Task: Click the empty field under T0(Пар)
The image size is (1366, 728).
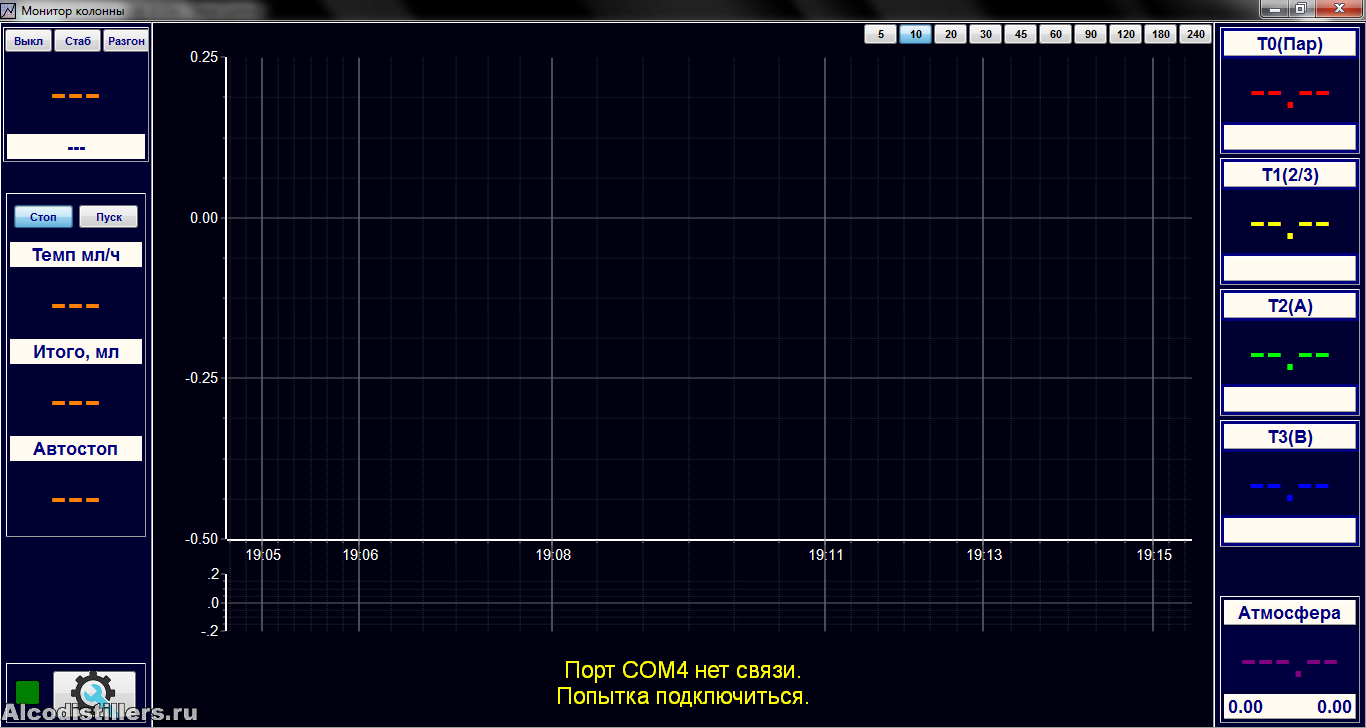Action: tap(1290, 137)
